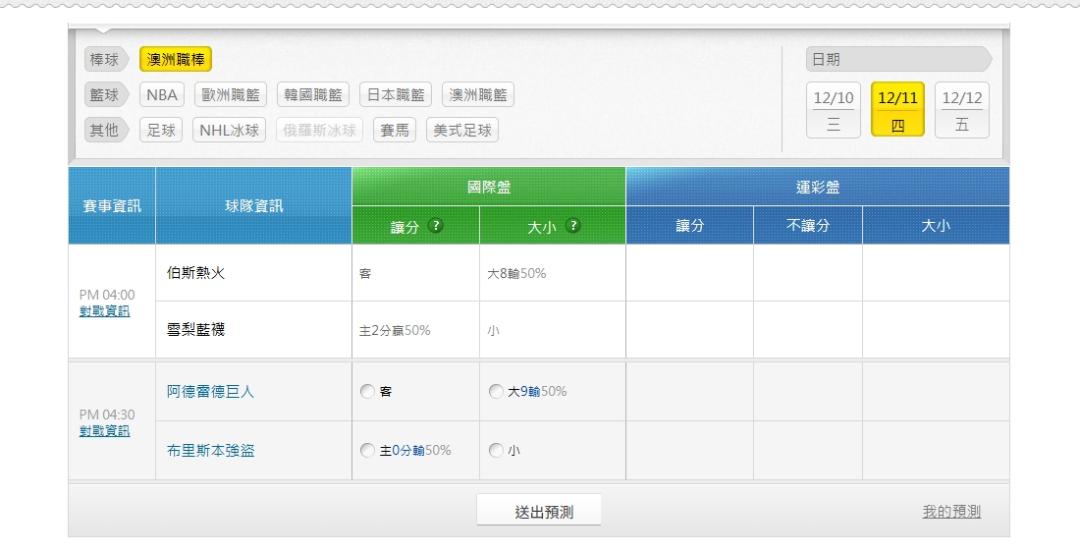Open the 歐洲職籃 category
The height and width of the screenshot is (553, 1080).
pos(231,95)
